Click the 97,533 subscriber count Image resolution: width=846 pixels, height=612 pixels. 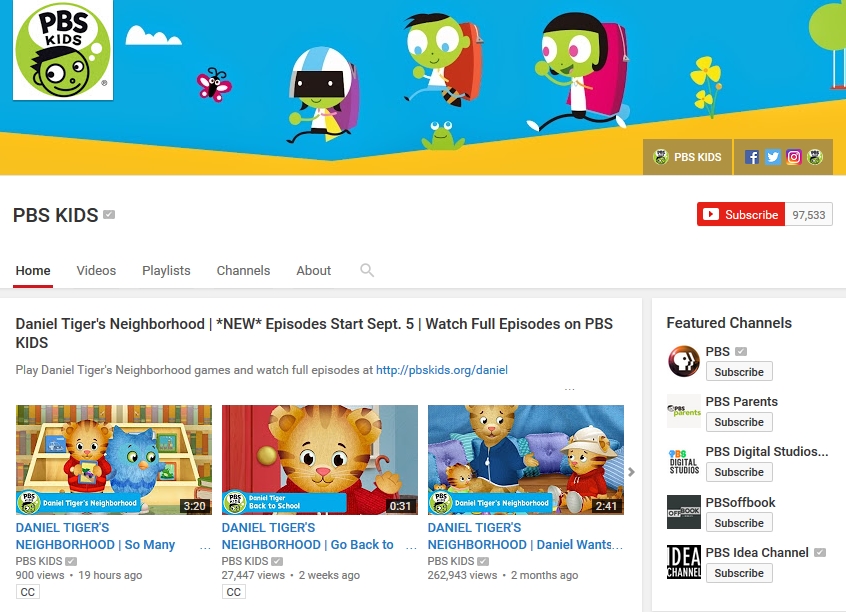(809, 215)
